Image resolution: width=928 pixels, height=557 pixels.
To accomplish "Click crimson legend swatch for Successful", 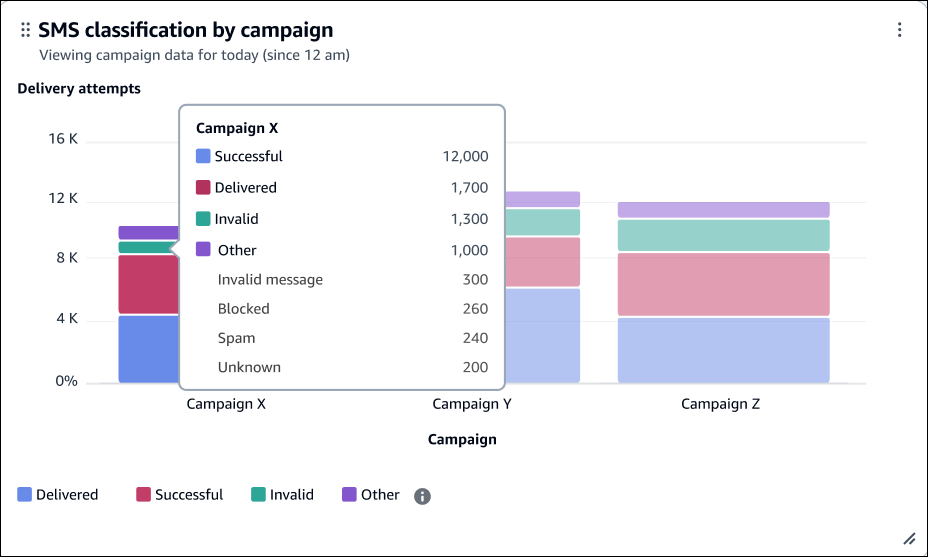I will coord(144,495).
